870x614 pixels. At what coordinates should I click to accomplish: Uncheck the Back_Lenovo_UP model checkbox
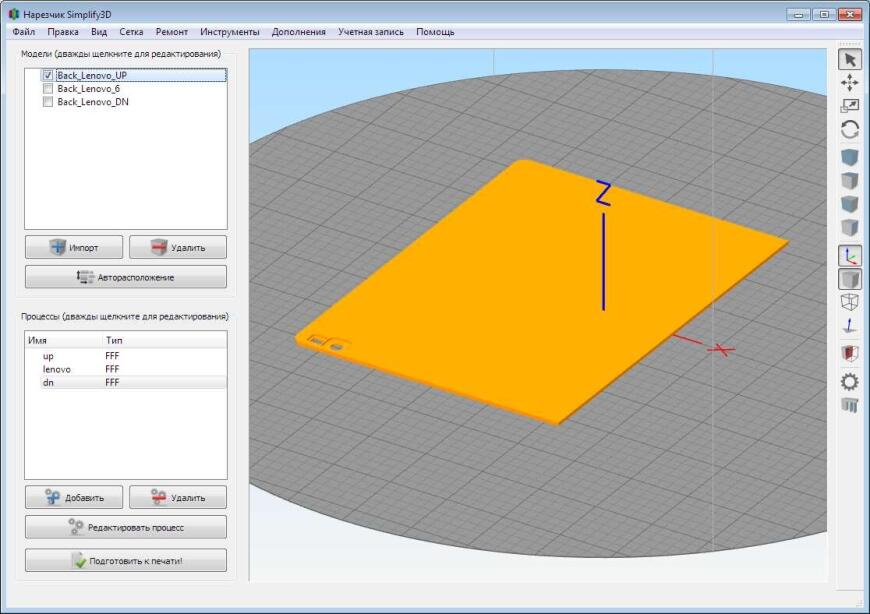tap(47, 75)
